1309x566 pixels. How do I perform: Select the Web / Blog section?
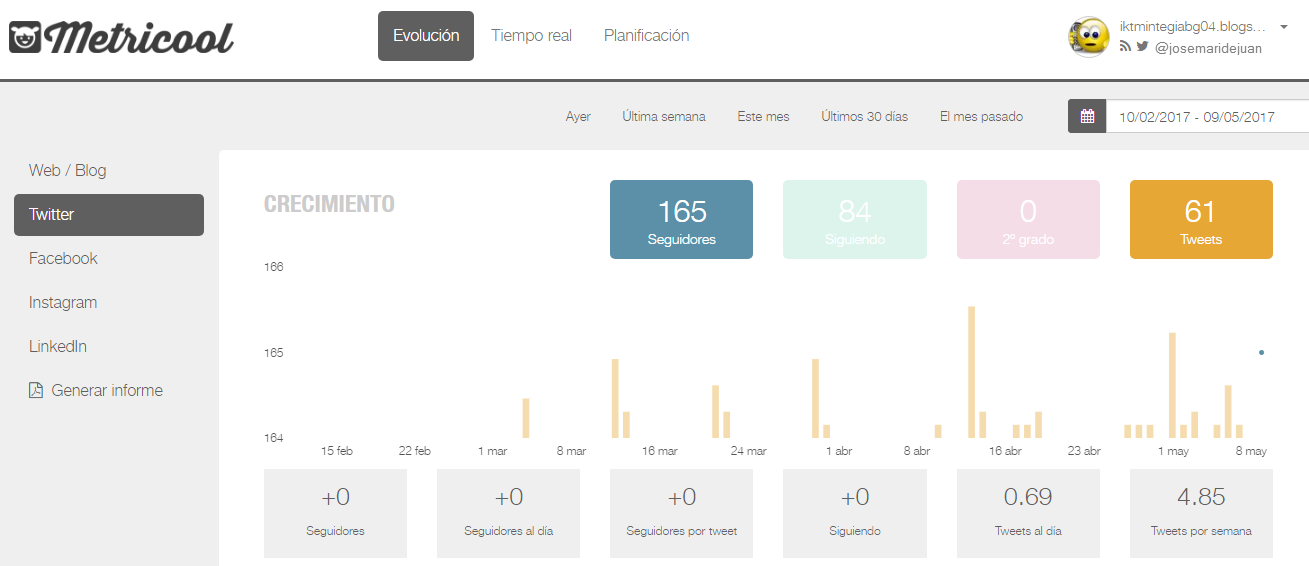[68, 170]
